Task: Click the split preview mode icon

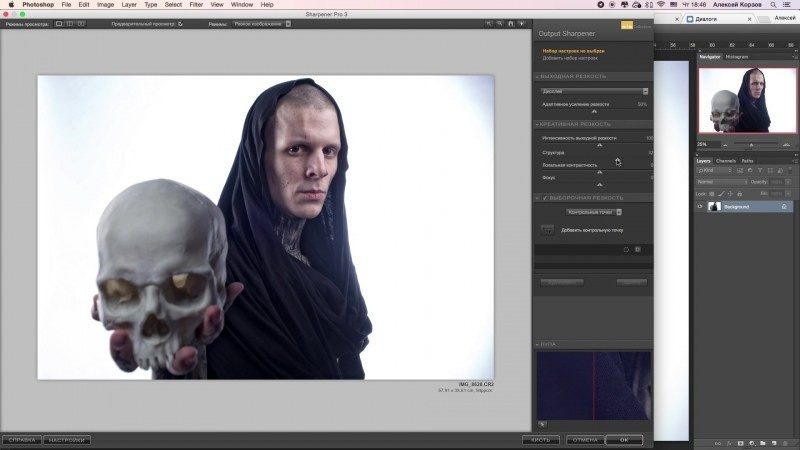Action: [x=69, y=22]
